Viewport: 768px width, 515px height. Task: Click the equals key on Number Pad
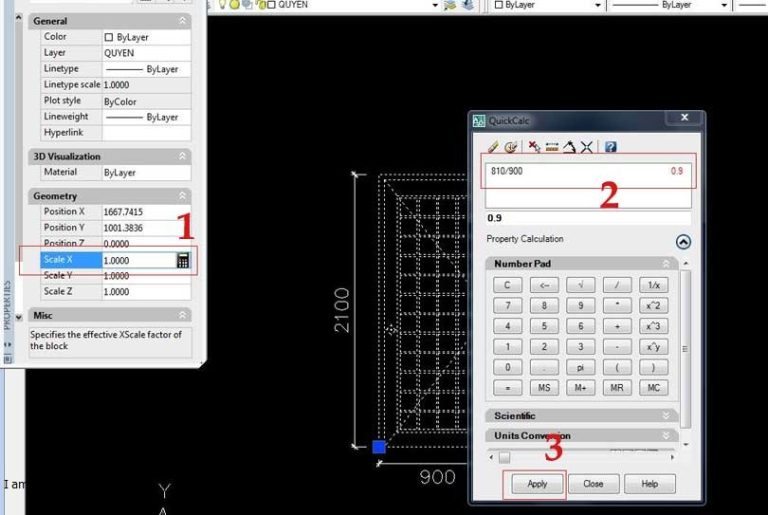507,388
